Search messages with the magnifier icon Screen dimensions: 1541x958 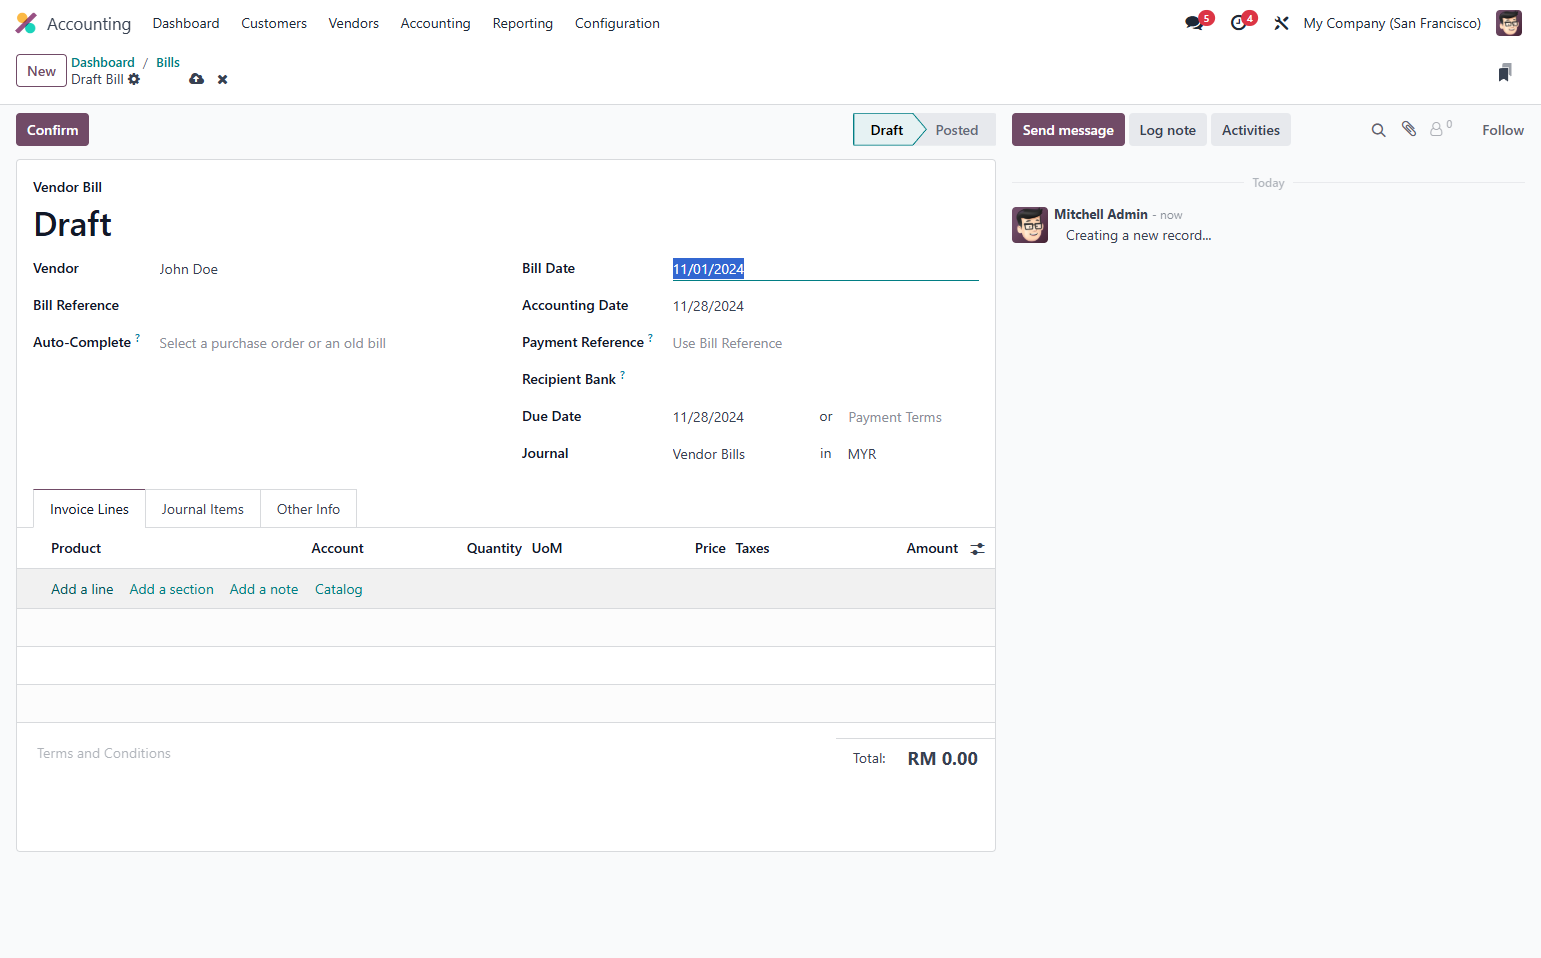(1378, 130)
